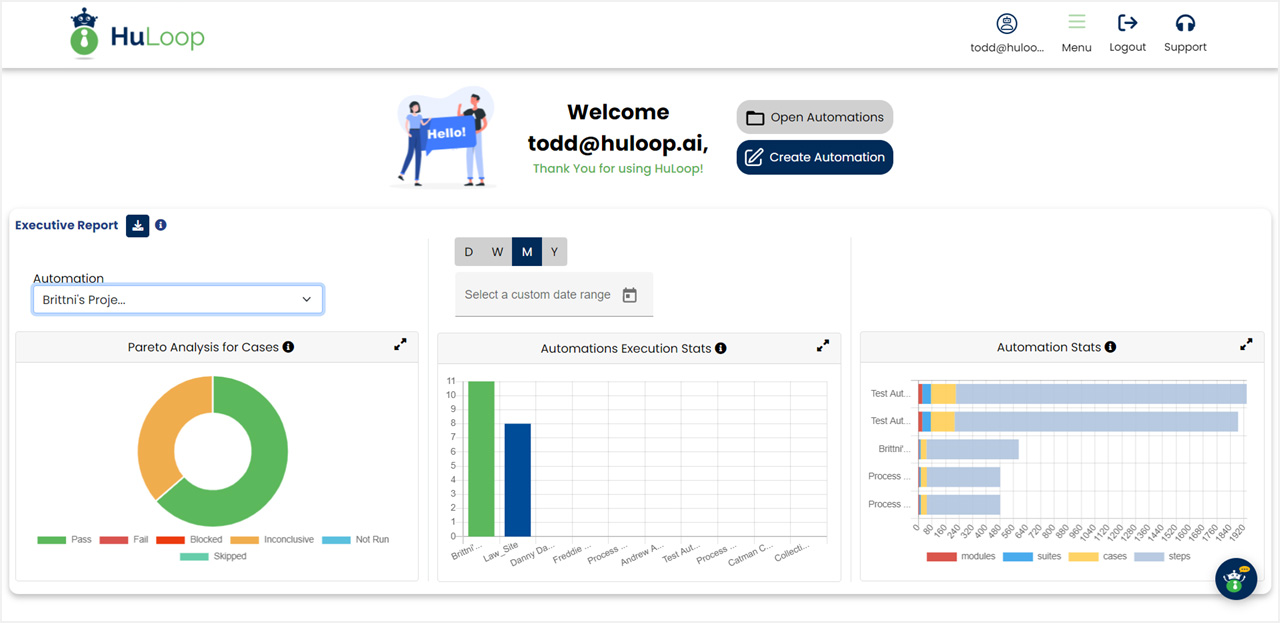Click the HuLoop logo
Image resolution: width=1280 pixels, height=623 pixels.
tap(137, 34)
